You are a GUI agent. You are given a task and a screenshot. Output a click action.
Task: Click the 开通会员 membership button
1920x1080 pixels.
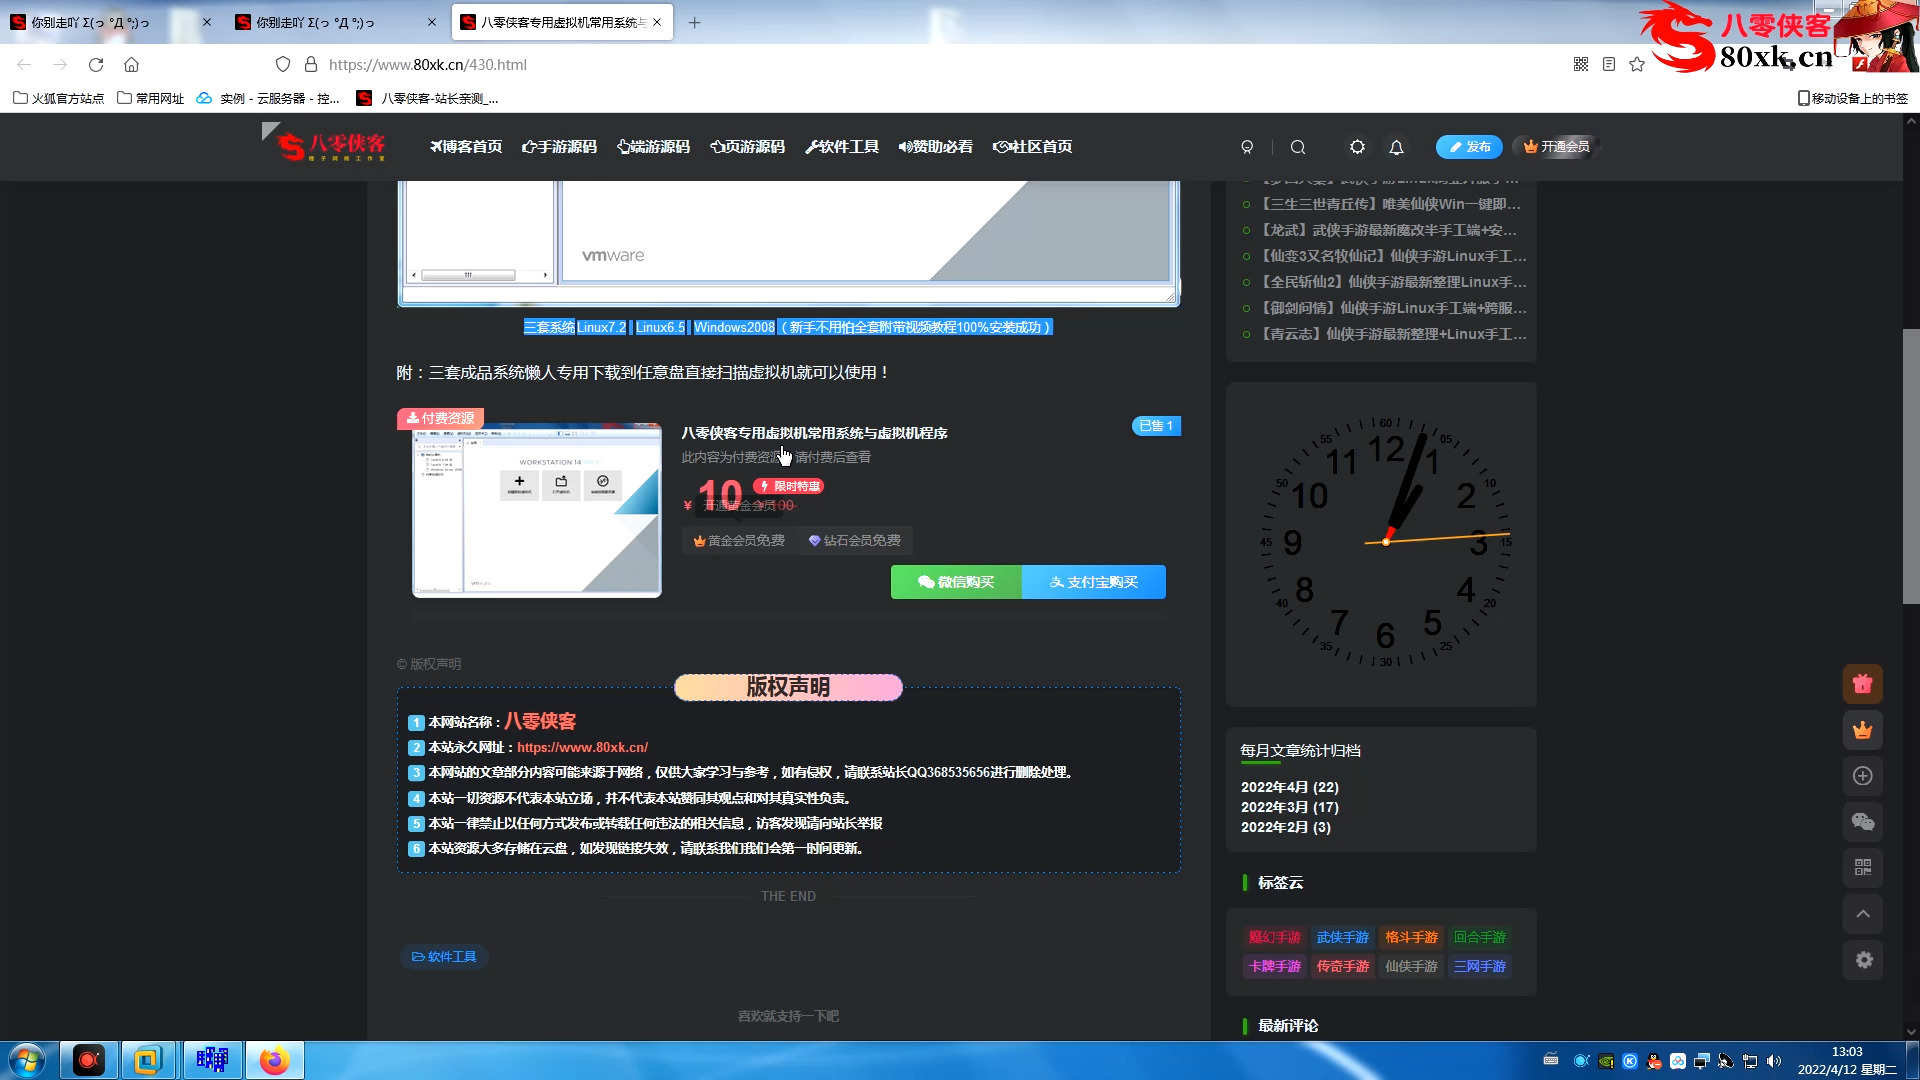[1556, 147]
